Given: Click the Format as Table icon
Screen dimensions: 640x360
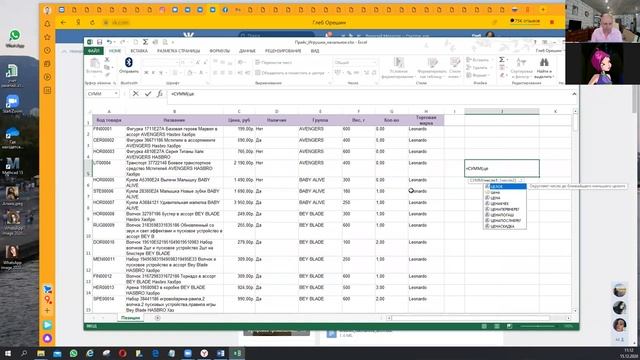Looking at the screenshot, I should (432, 62).
